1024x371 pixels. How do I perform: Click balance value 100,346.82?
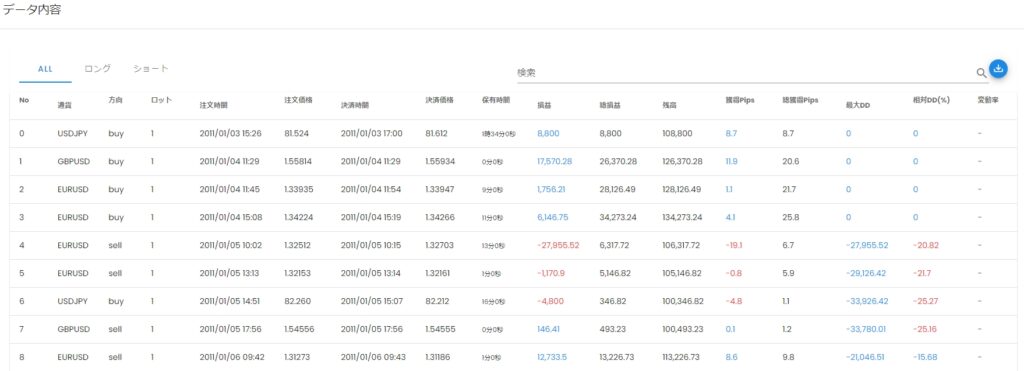click(682, 302)
